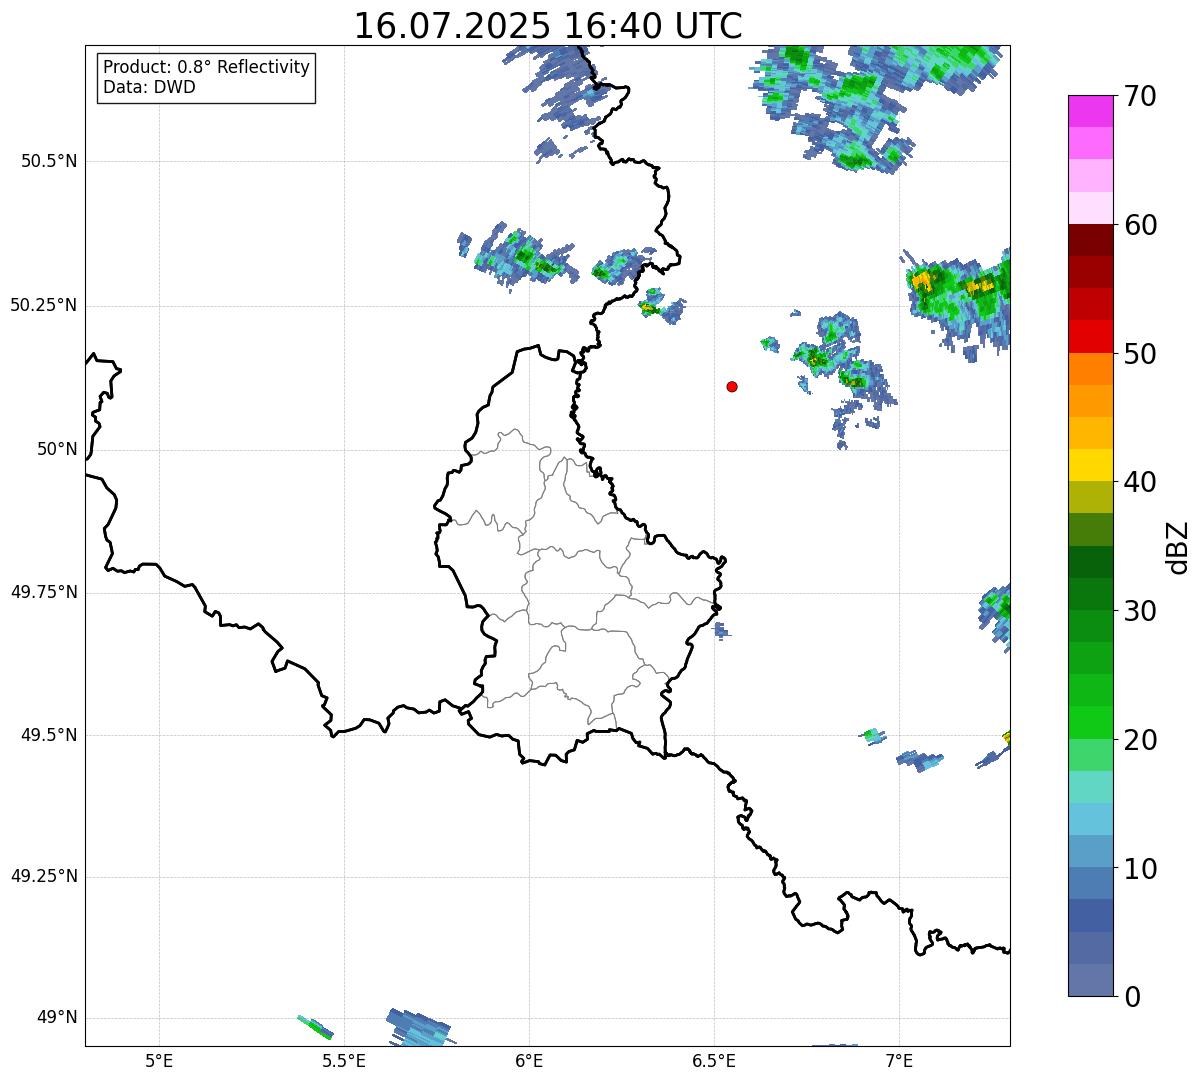Click the 'Product: 0.8° Reflectivity' label

click(x=207, y=67)
